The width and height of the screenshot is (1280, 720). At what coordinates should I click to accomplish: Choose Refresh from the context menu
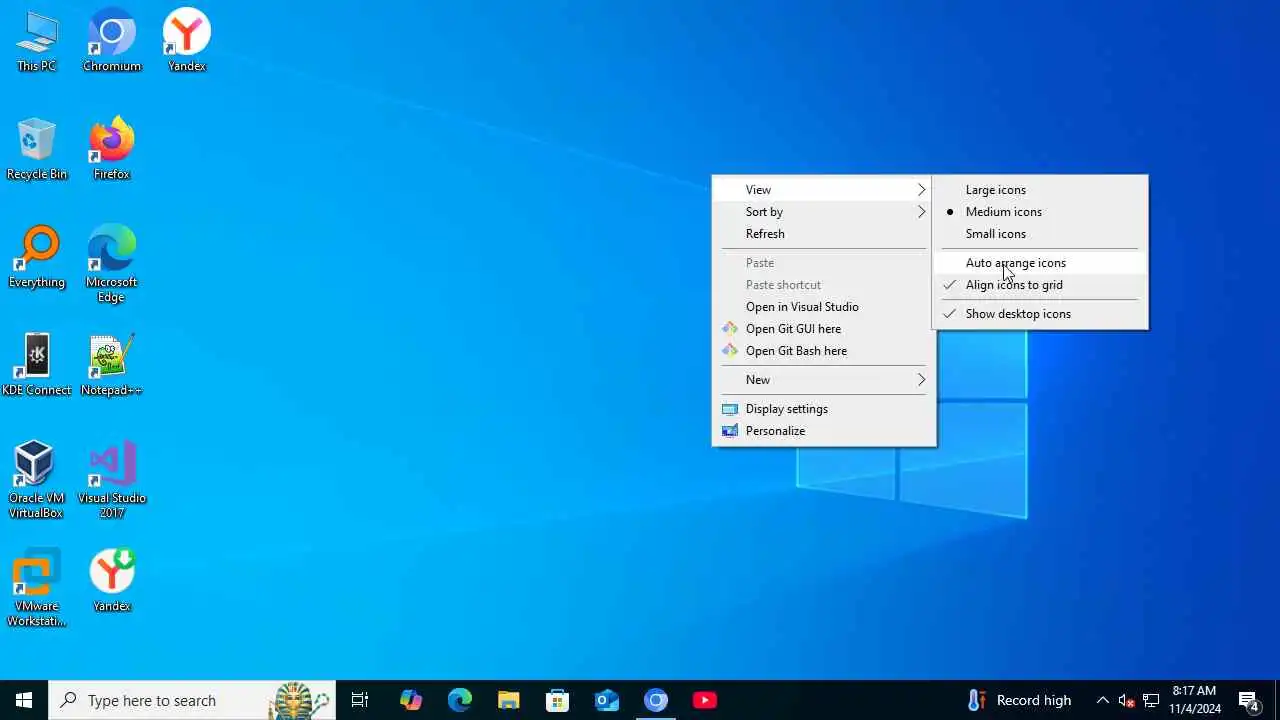point(823,234)
